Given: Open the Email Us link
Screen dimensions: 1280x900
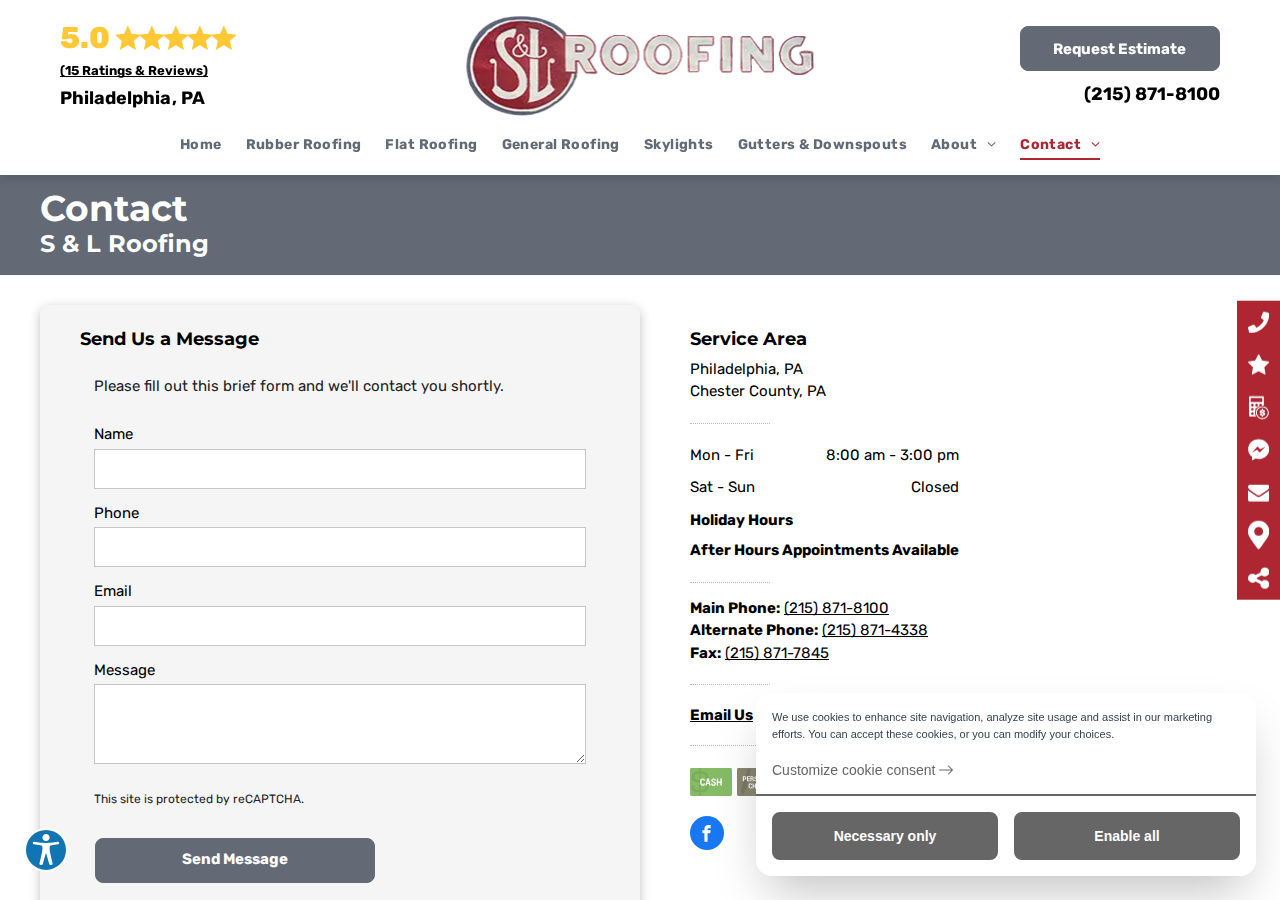Looking at the screenshot, I should 722,715.
